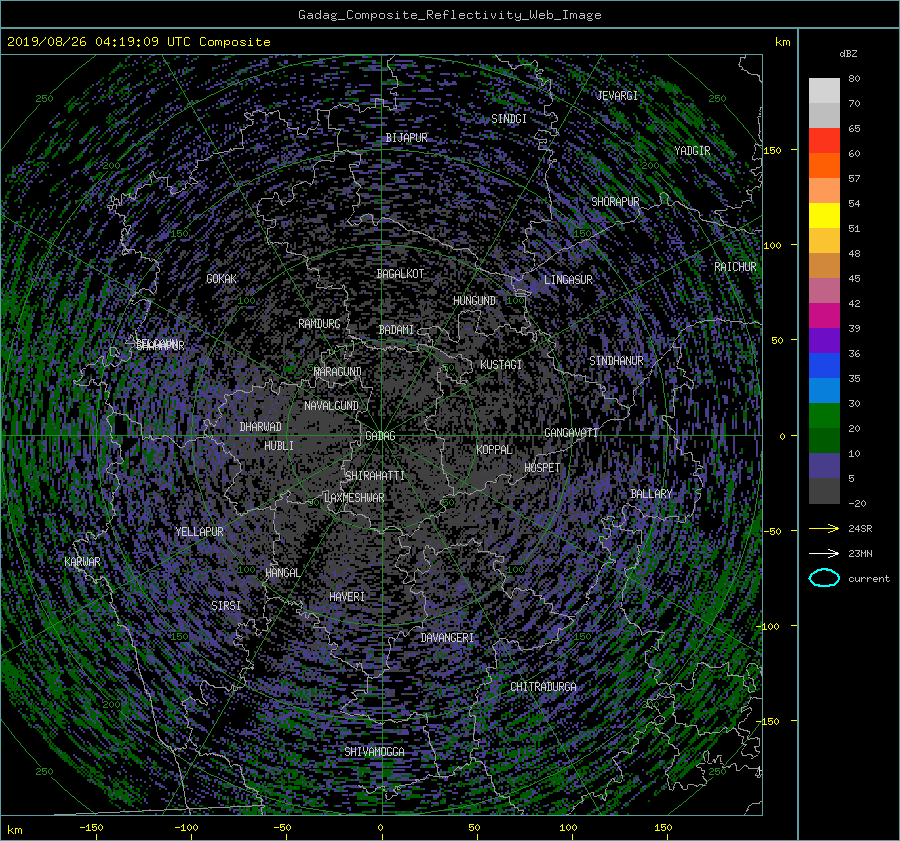Click the KOPPAL city label
The width and height of the screenshot is (900, 841).
pyautogui.click(x=494, y=450)
